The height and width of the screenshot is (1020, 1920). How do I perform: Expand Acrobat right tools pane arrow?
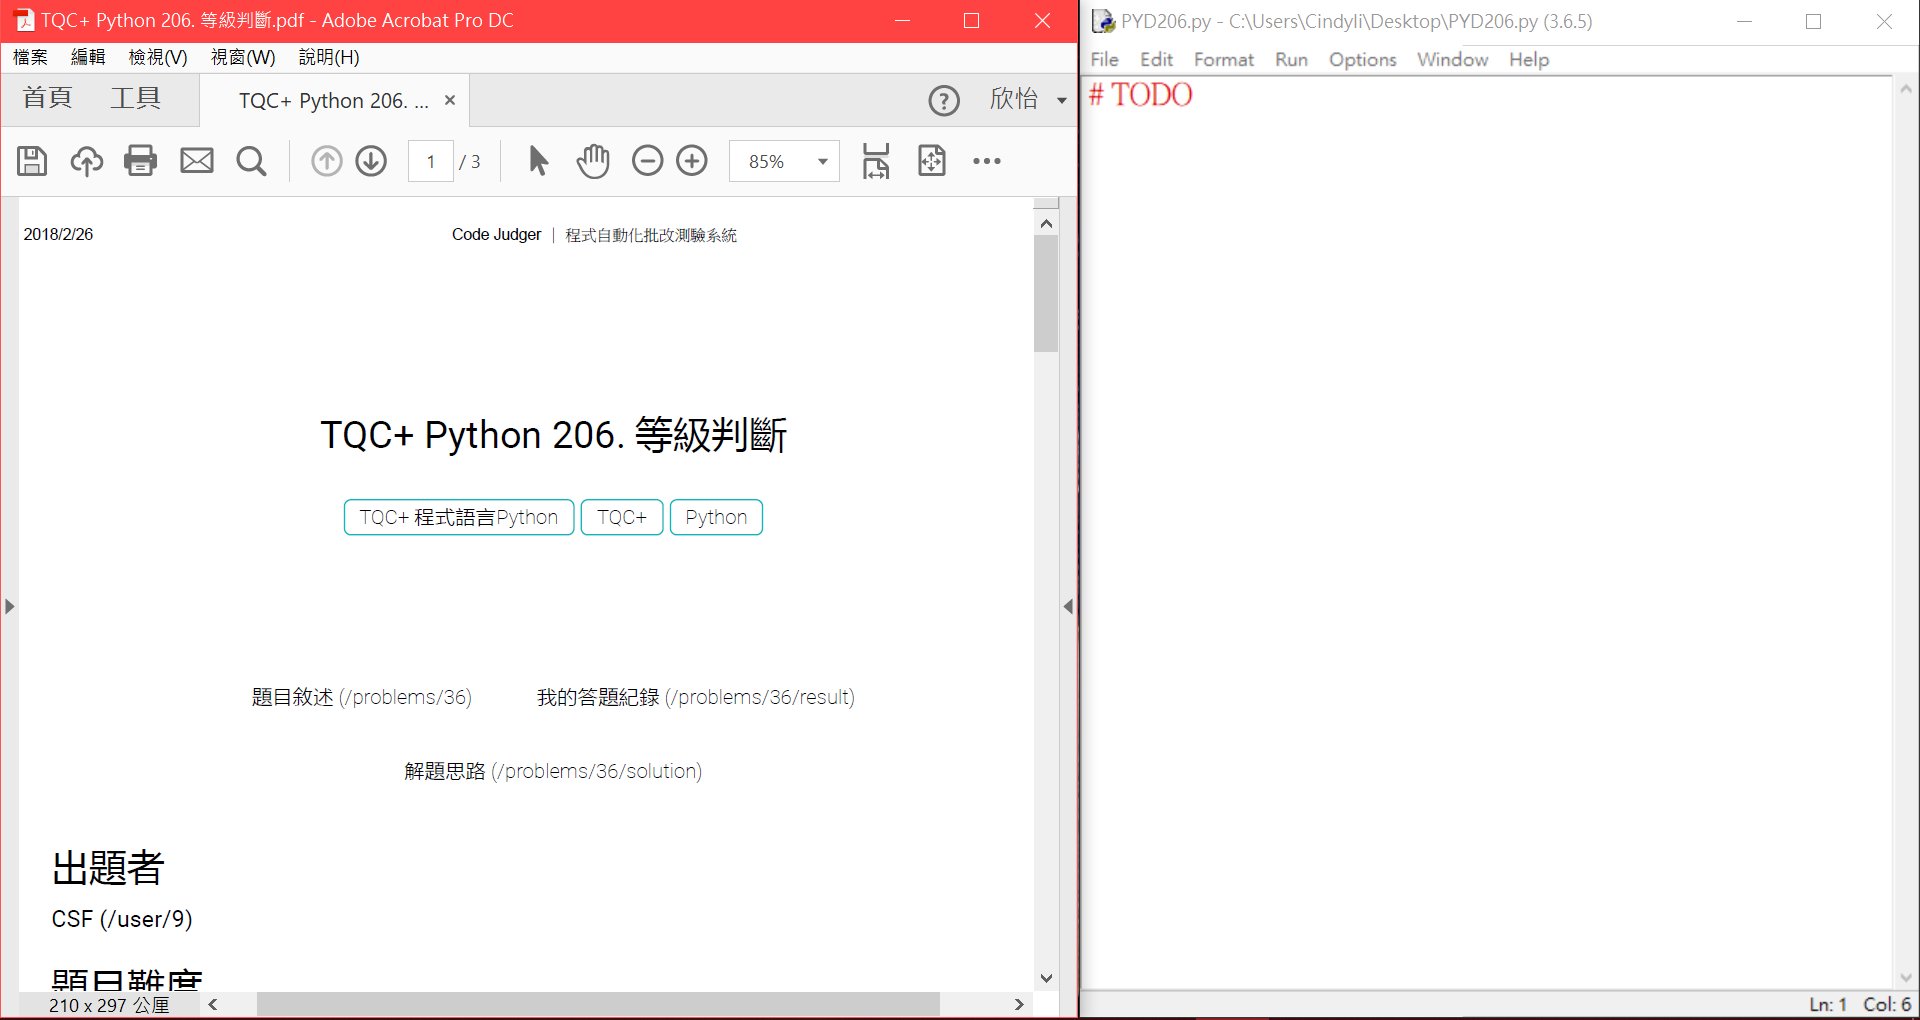pyautogui.click(x=1068, y=606)
